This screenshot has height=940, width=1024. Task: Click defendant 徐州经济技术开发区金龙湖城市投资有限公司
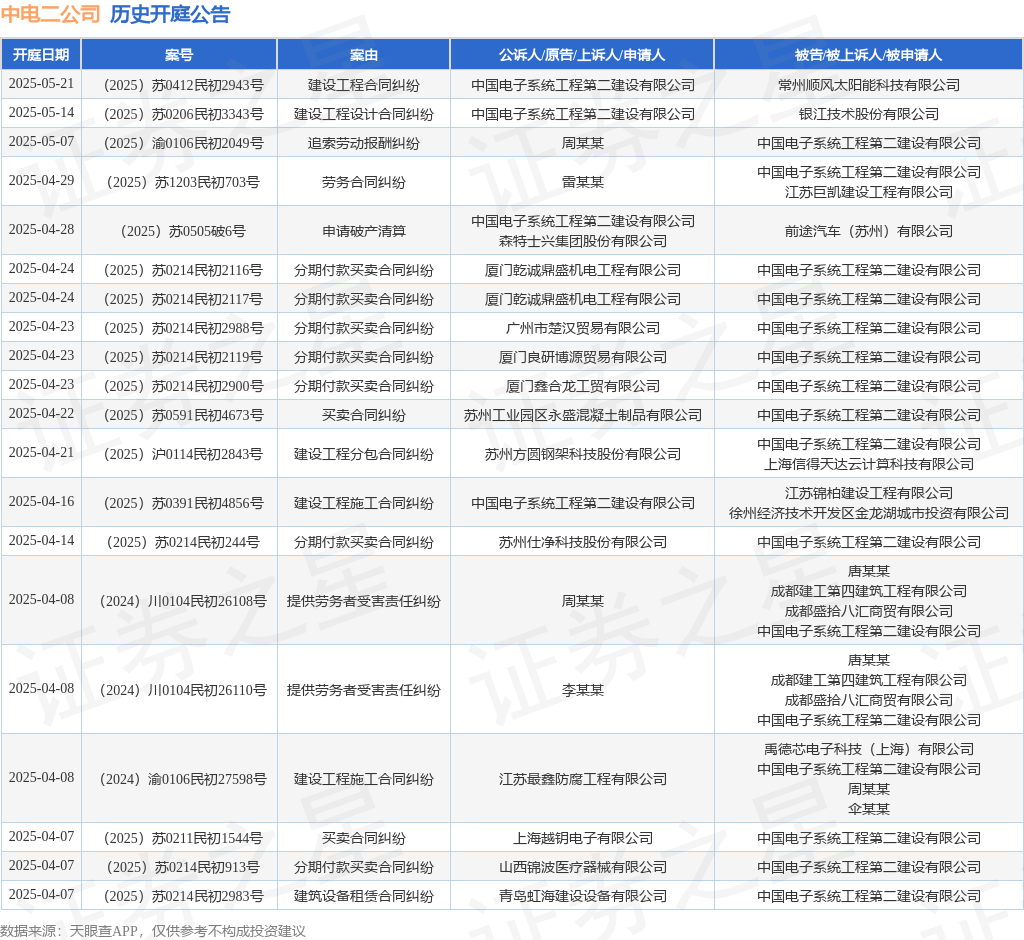pos(869,513)
